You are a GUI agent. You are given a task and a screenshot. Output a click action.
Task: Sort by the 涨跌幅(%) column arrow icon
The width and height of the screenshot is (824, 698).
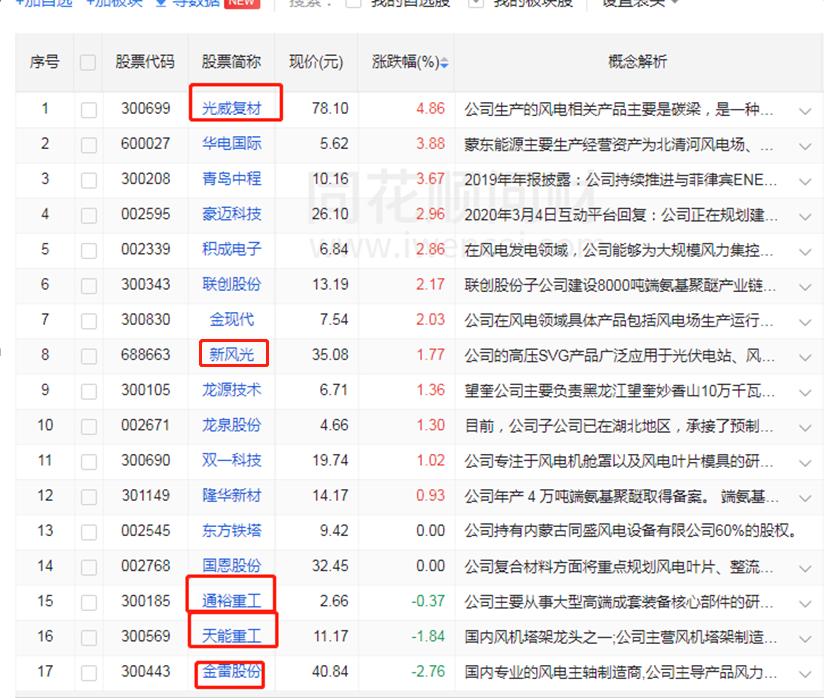click(x=445, y=63)
